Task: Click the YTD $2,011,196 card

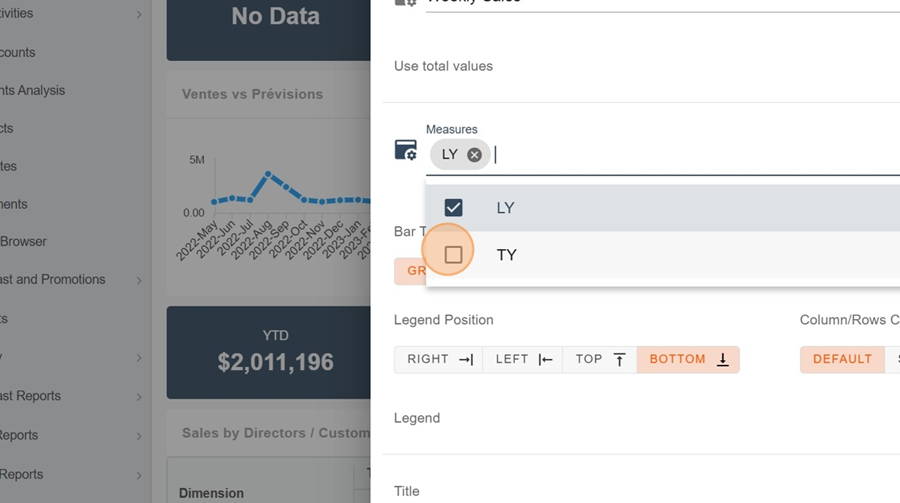Action: [275, 349]
